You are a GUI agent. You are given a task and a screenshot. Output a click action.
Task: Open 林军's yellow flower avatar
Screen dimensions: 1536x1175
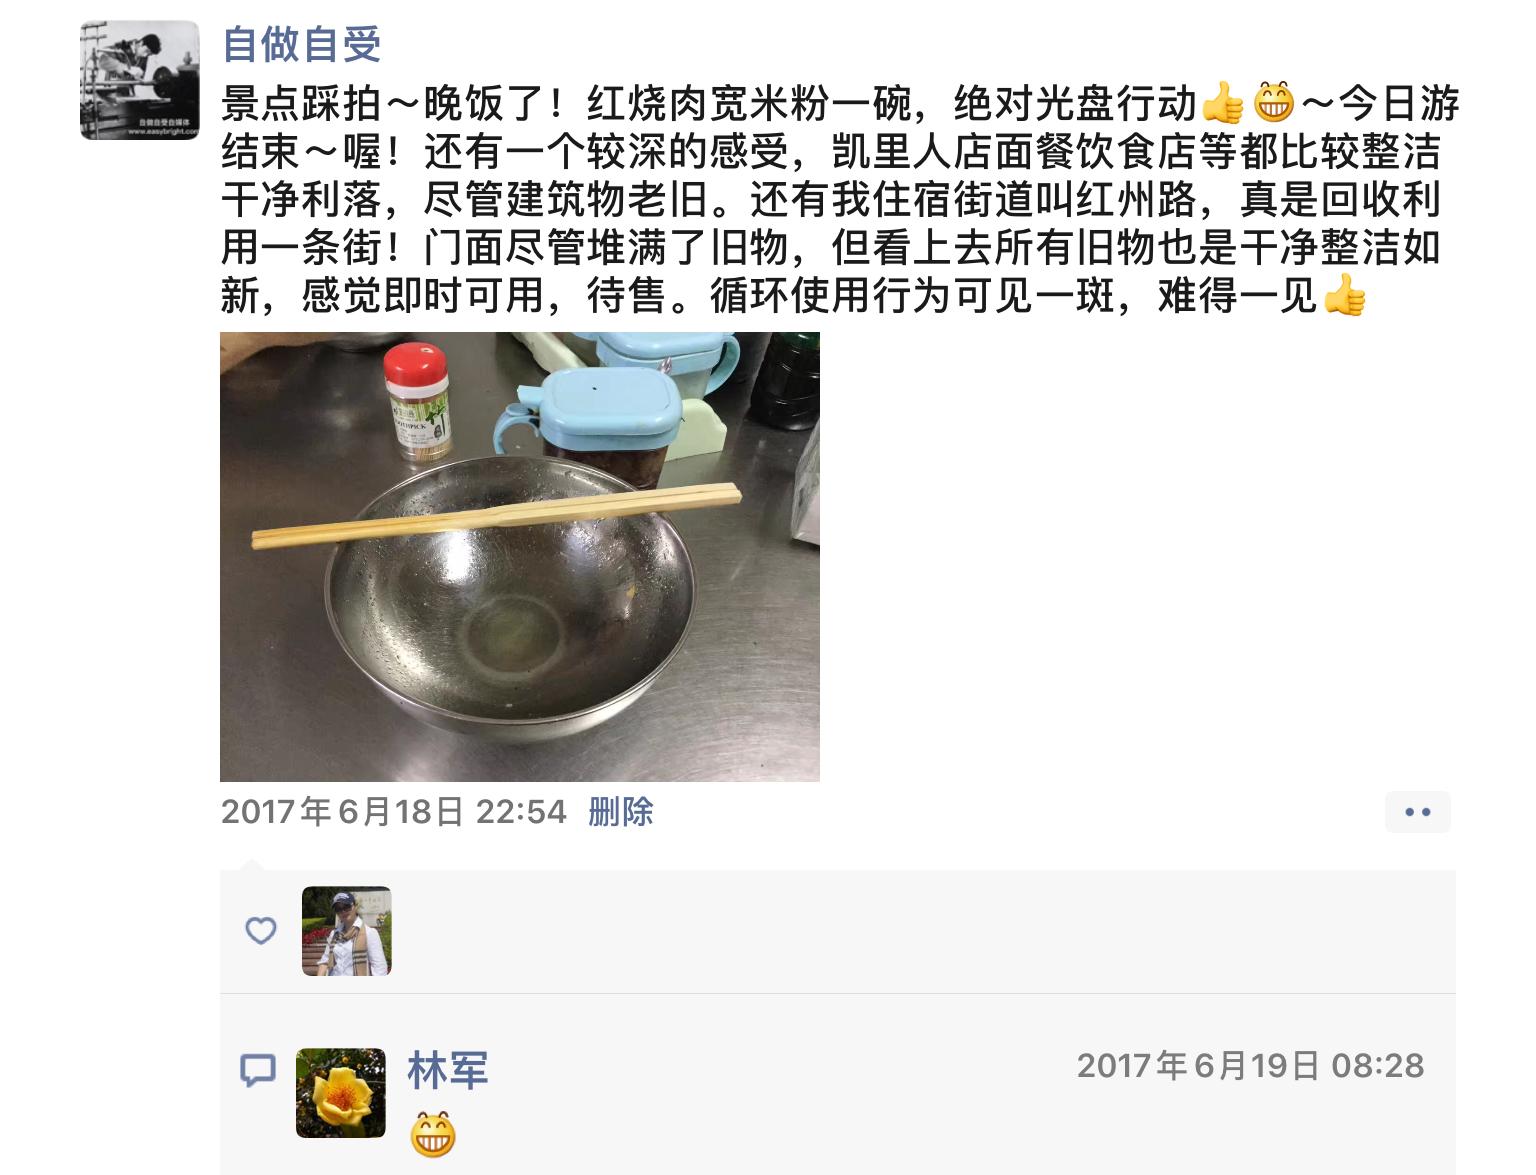pos(341,1093)
